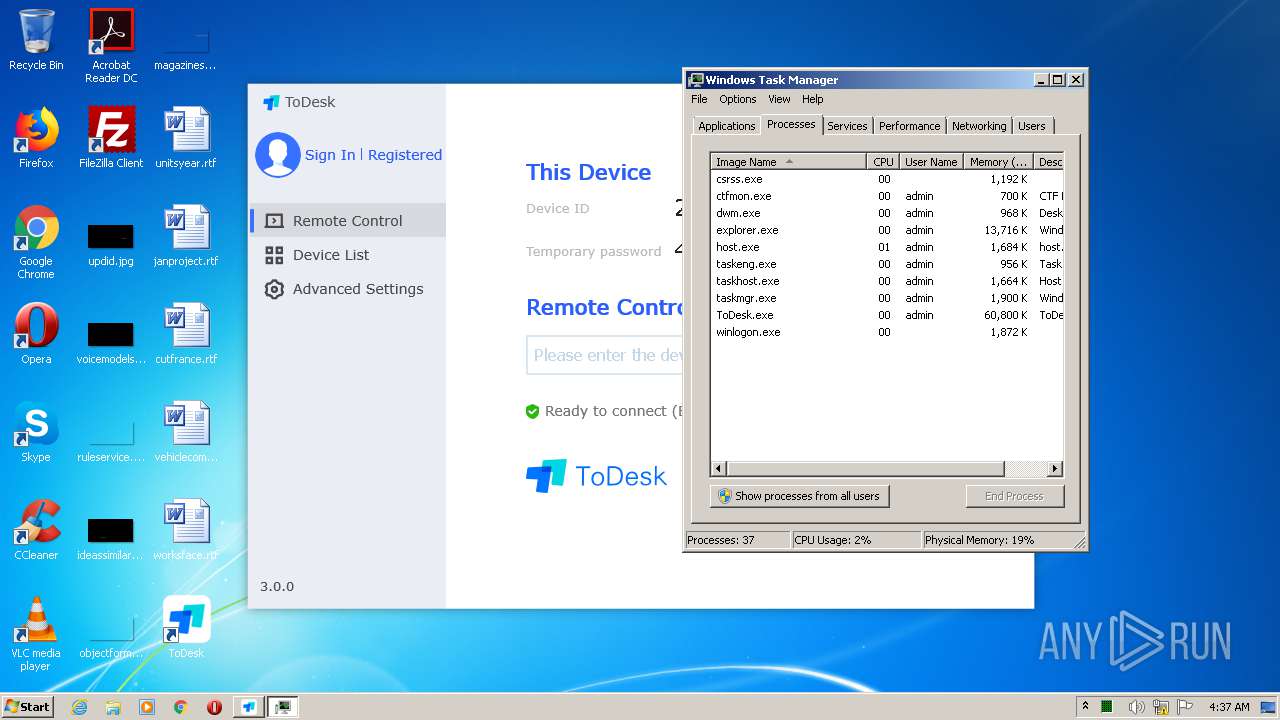This screenshot has height=720, width=1280.
Task: Select Device List in ToDesk sidebar
Action: tap(347, 255)
